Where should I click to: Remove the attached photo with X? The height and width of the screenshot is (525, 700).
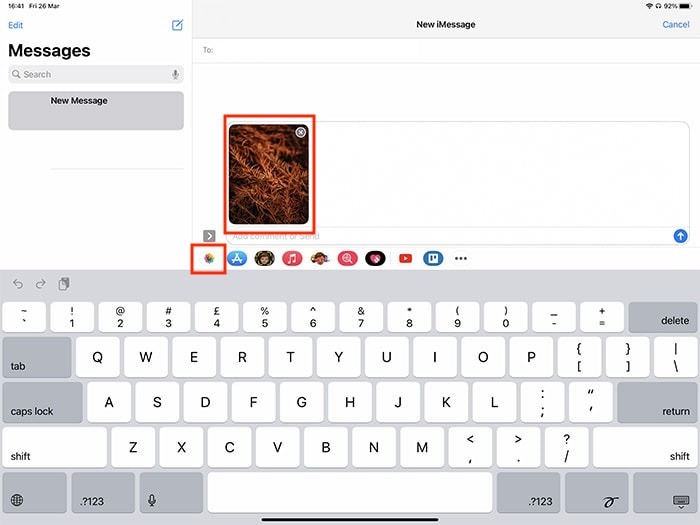(301, 132)
